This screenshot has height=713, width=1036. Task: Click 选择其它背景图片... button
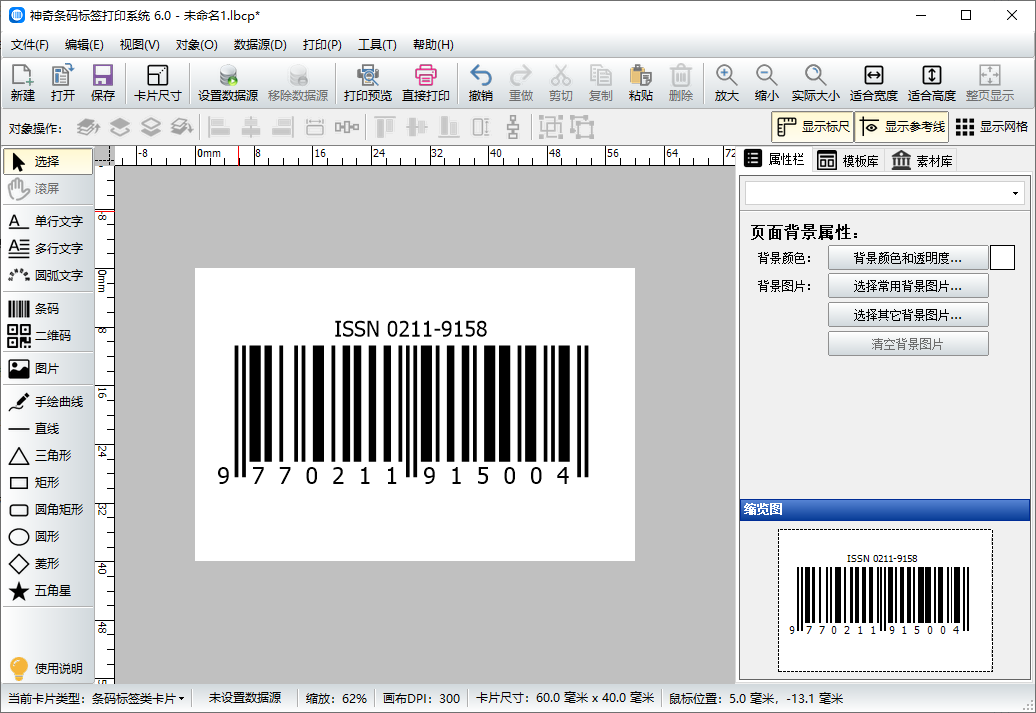(908, 315)
